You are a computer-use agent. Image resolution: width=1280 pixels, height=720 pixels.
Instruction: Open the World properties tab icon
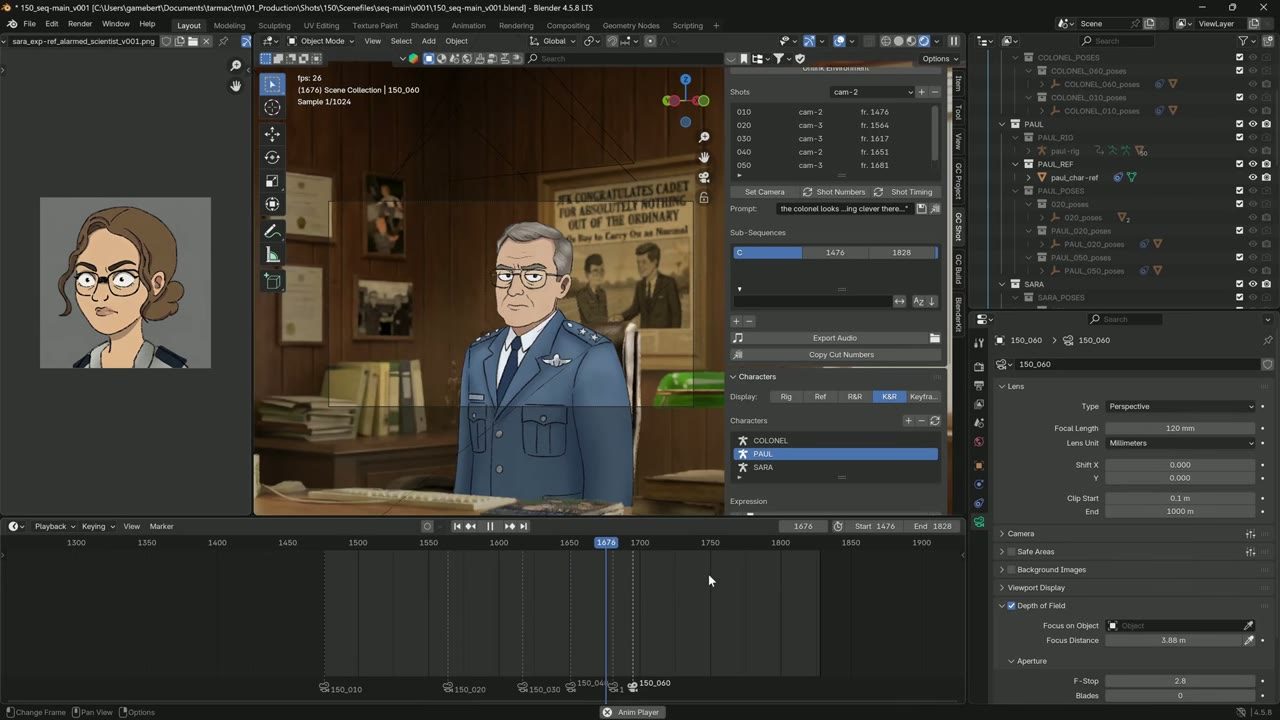[979, 441]
